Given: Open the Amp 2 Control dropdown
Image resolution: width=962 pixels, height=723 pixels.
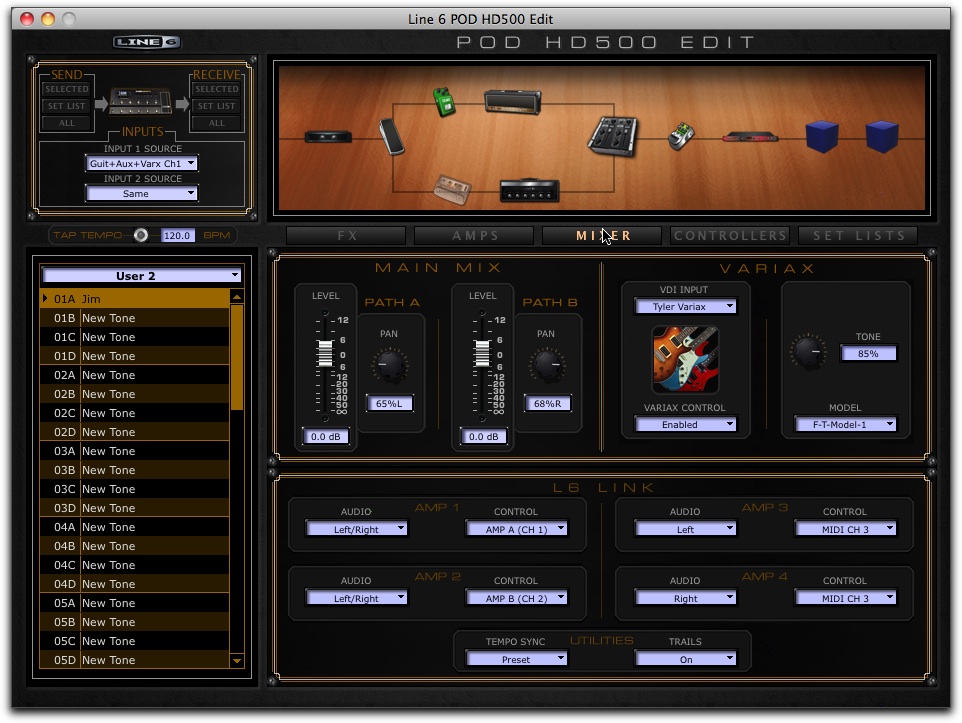Looking at the screenshot, I should click(x=517, y=598).
